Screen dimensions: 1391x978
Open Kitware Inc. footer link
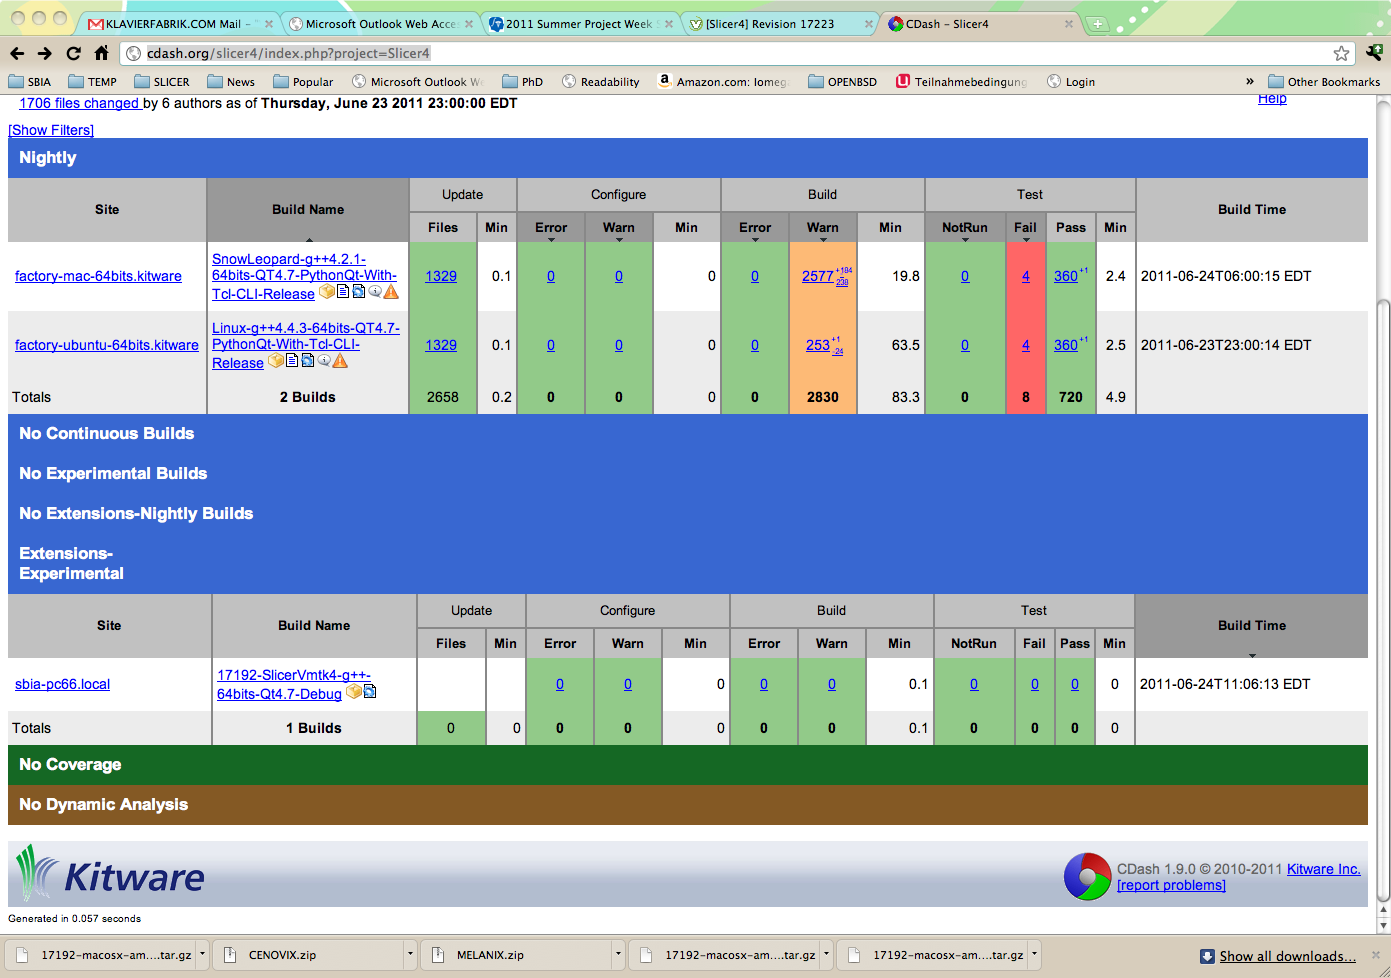pos(1323,869)
